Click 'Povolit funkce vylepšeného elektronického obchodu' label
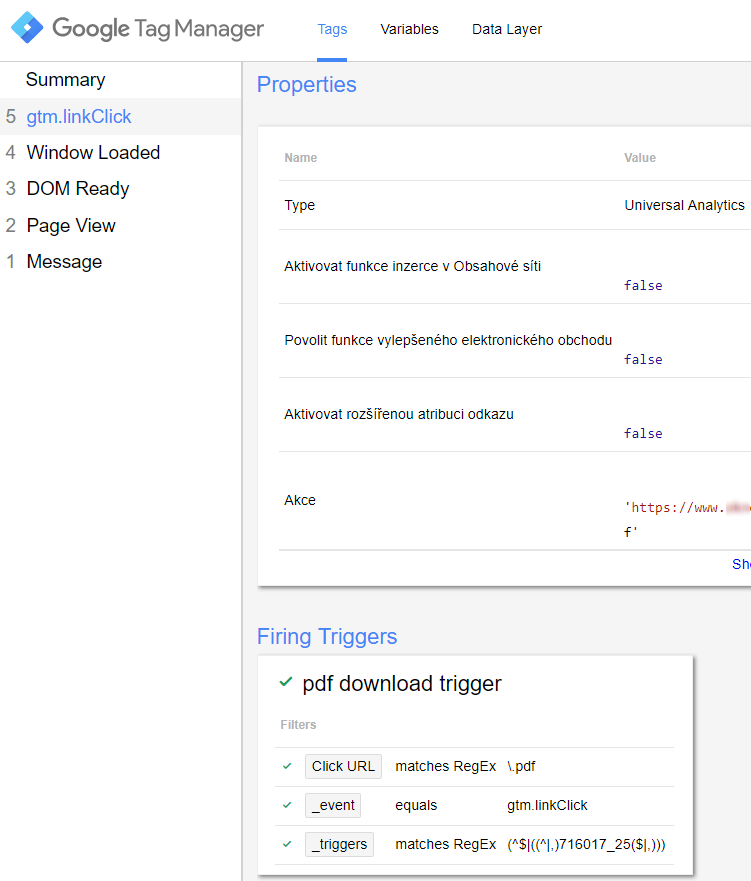The image size is (751, 881). tap(448, 340)
